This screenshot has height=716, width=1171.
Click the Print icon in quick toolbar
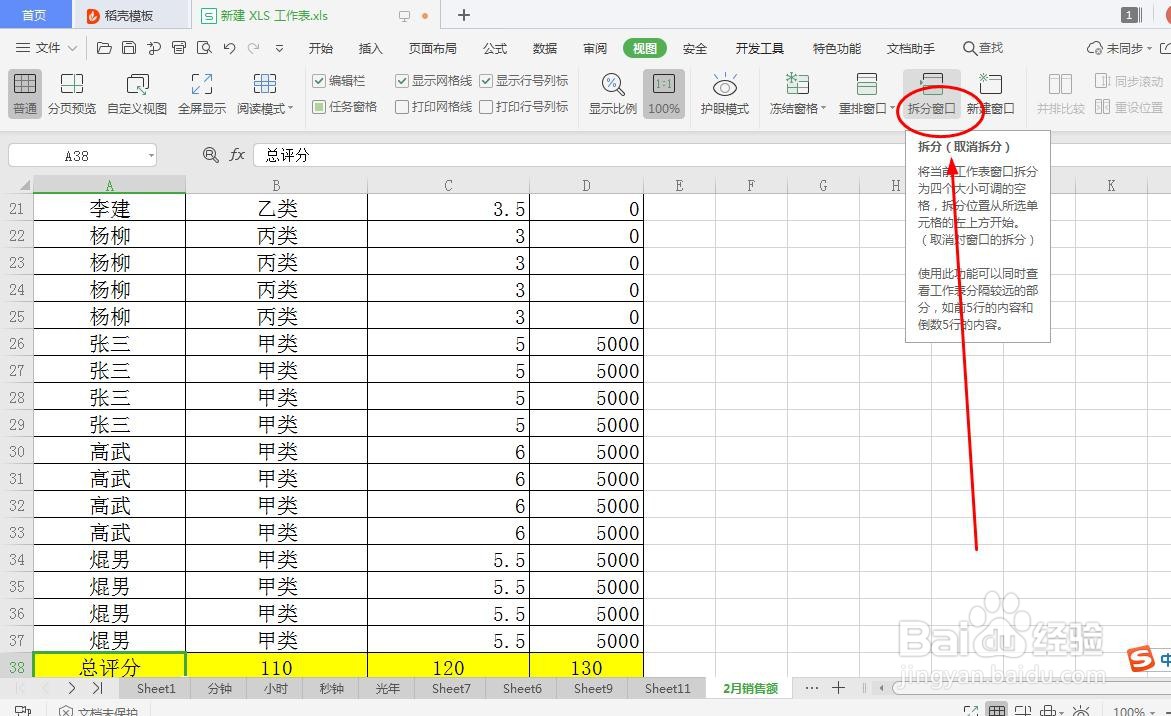(x=179, y=48)
